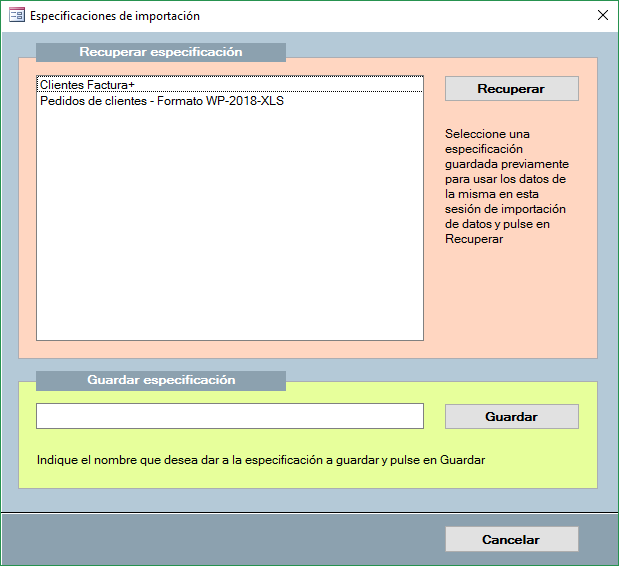Focus the specification name text field
The image size is (619, 566).
(229, 416)
